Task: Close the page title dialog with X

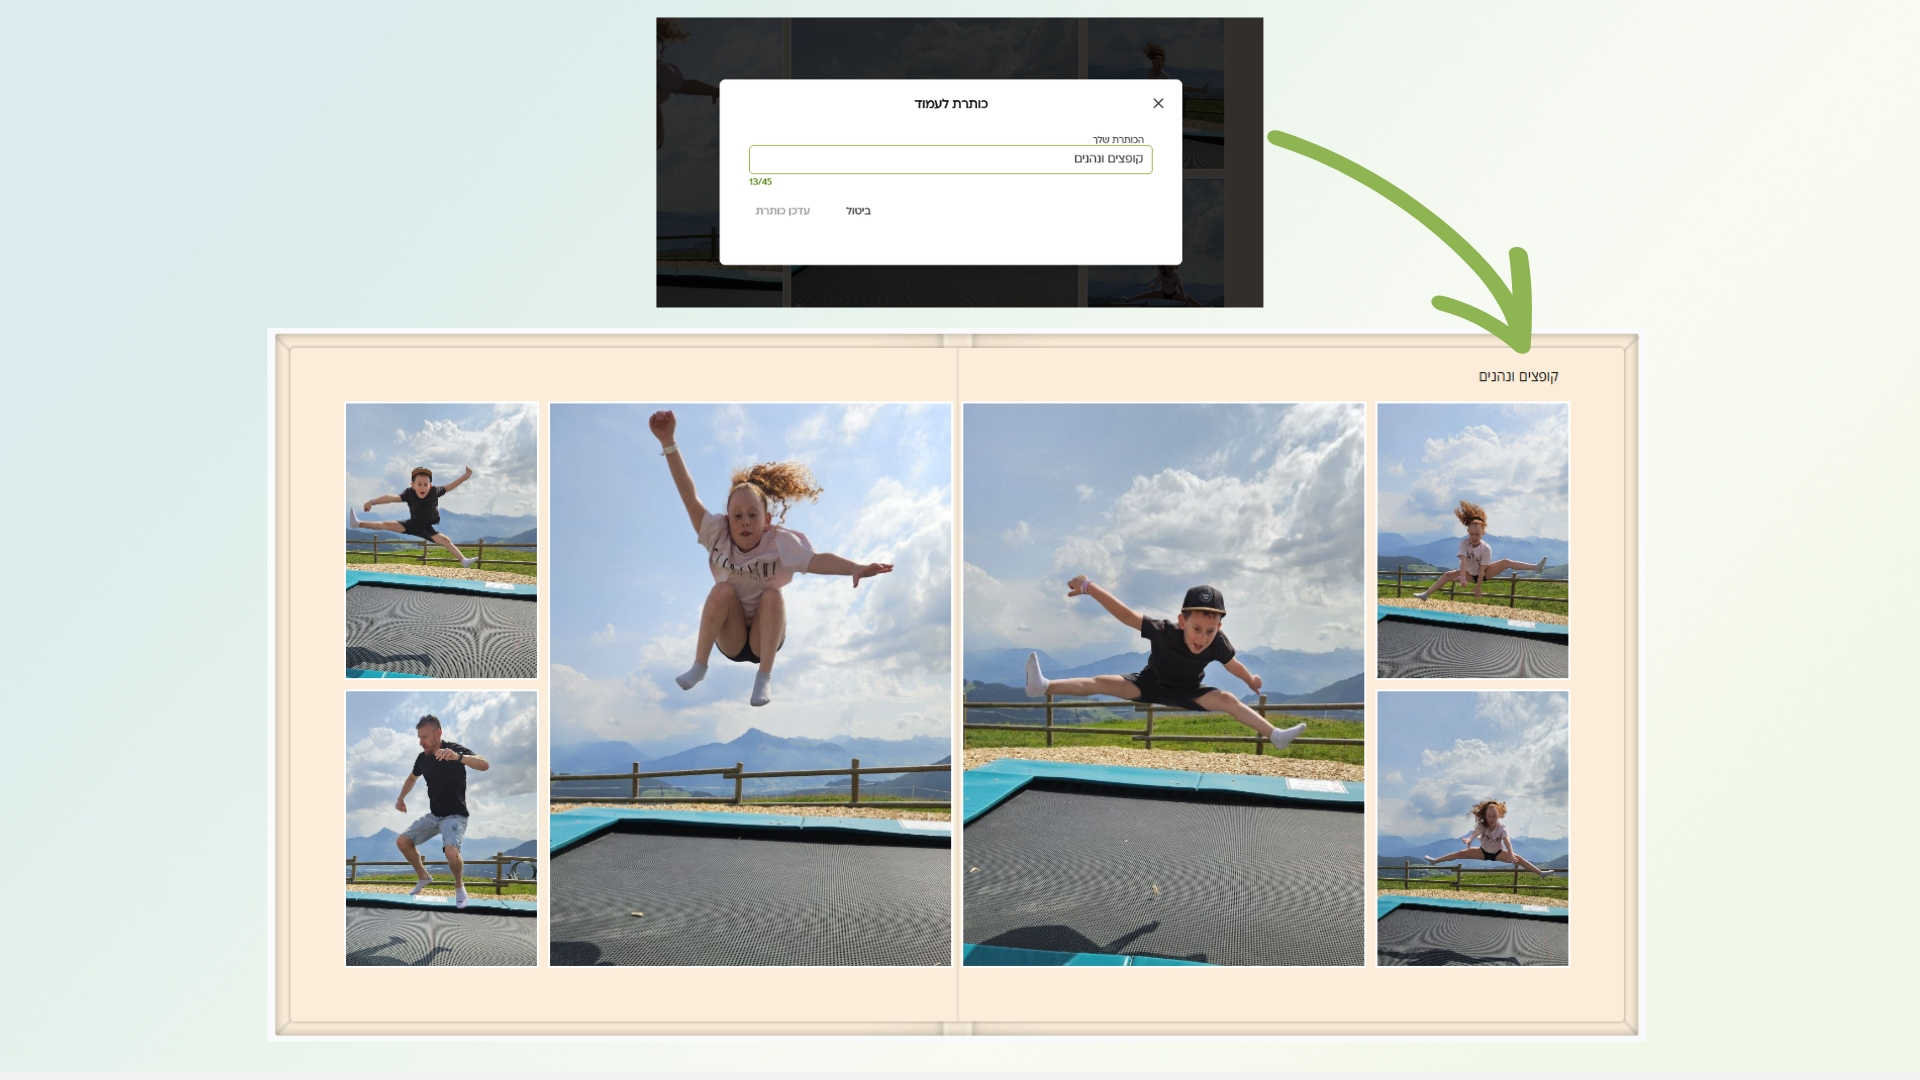Action: (x=1158, y=103)
